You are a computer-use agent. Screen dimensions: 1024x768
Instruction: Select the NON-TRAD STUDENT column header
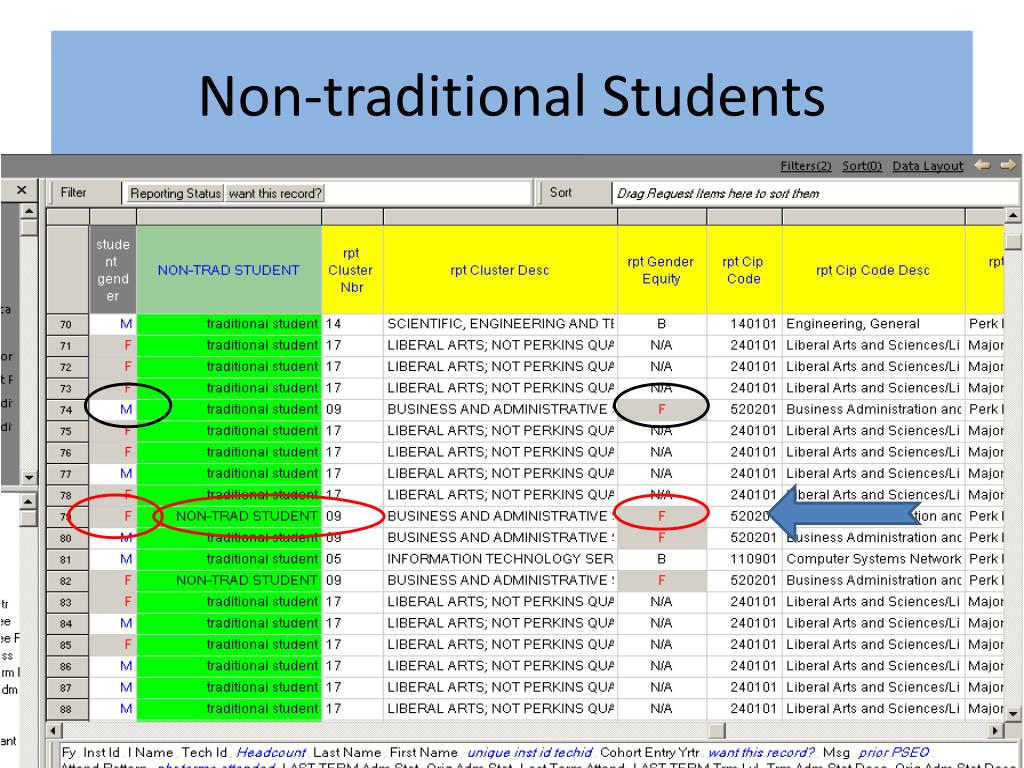(228, 270)
